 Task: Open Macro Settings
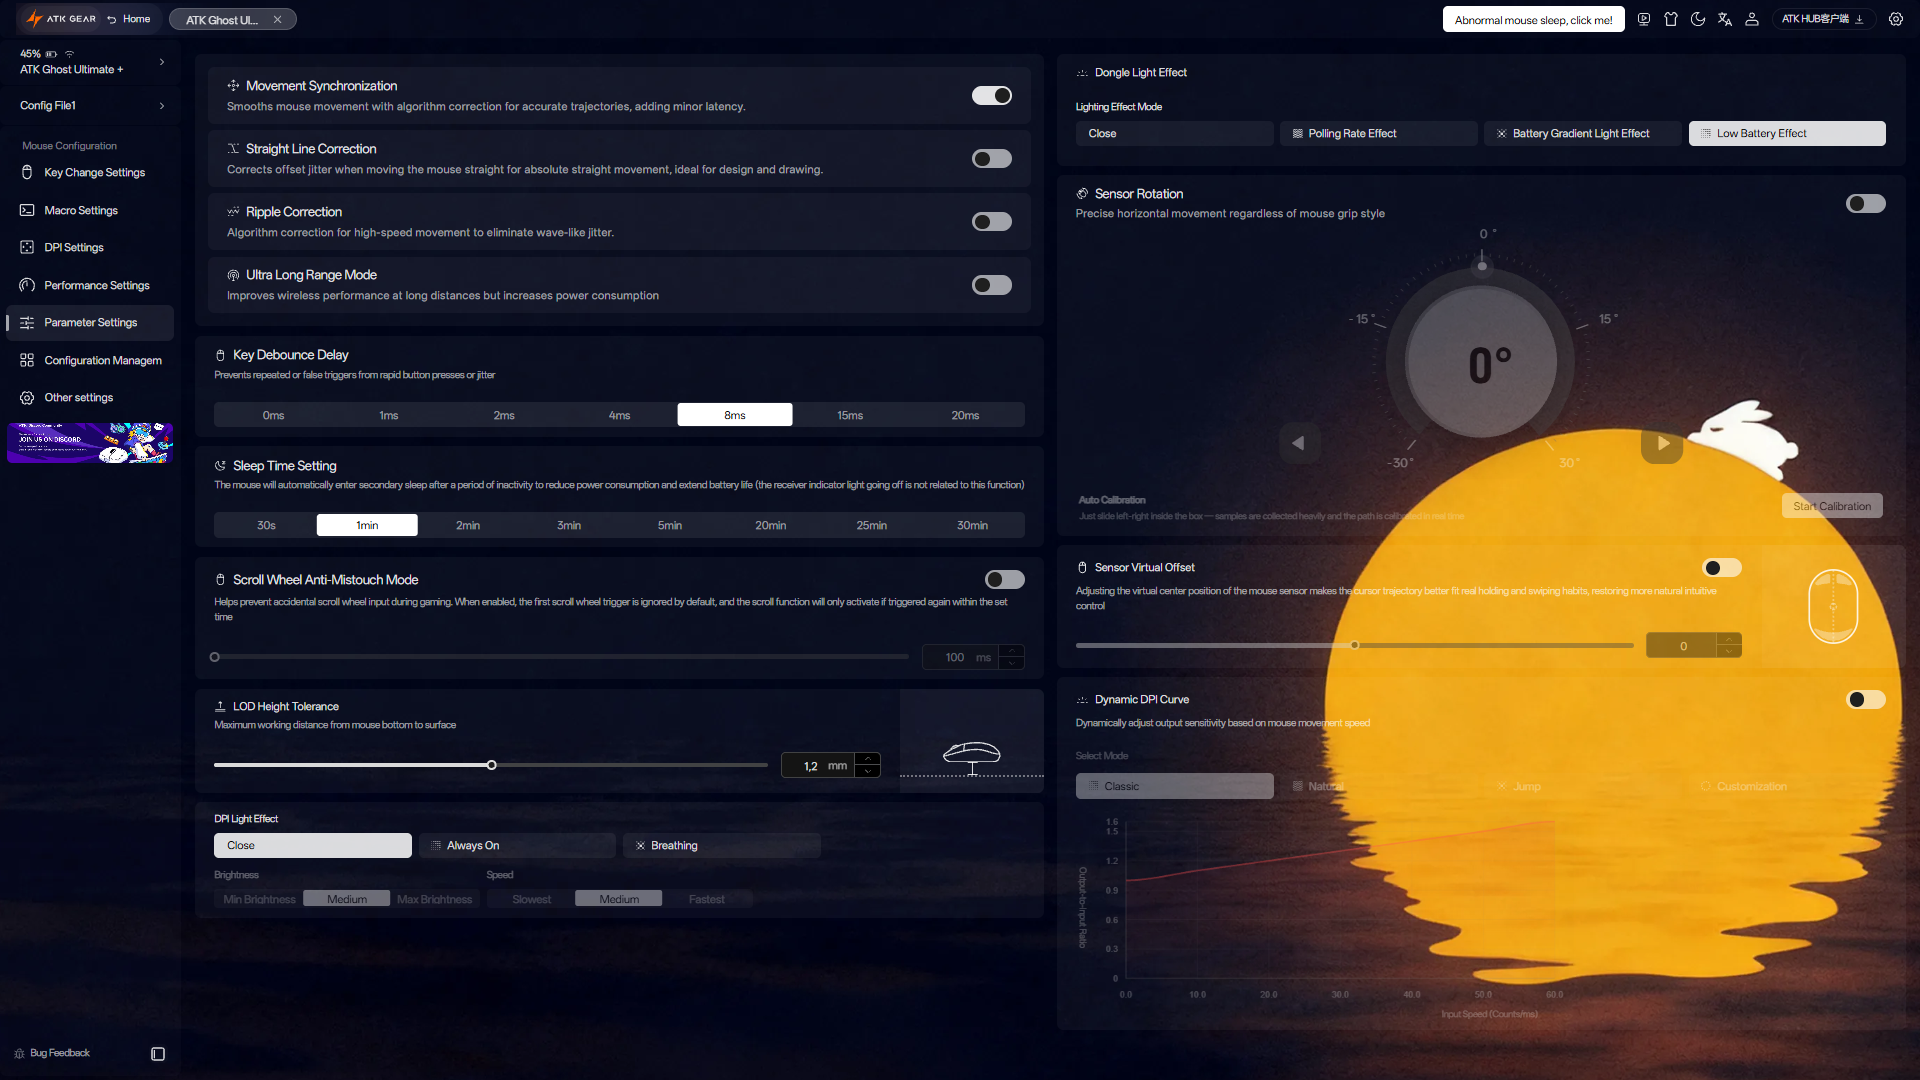90,211
